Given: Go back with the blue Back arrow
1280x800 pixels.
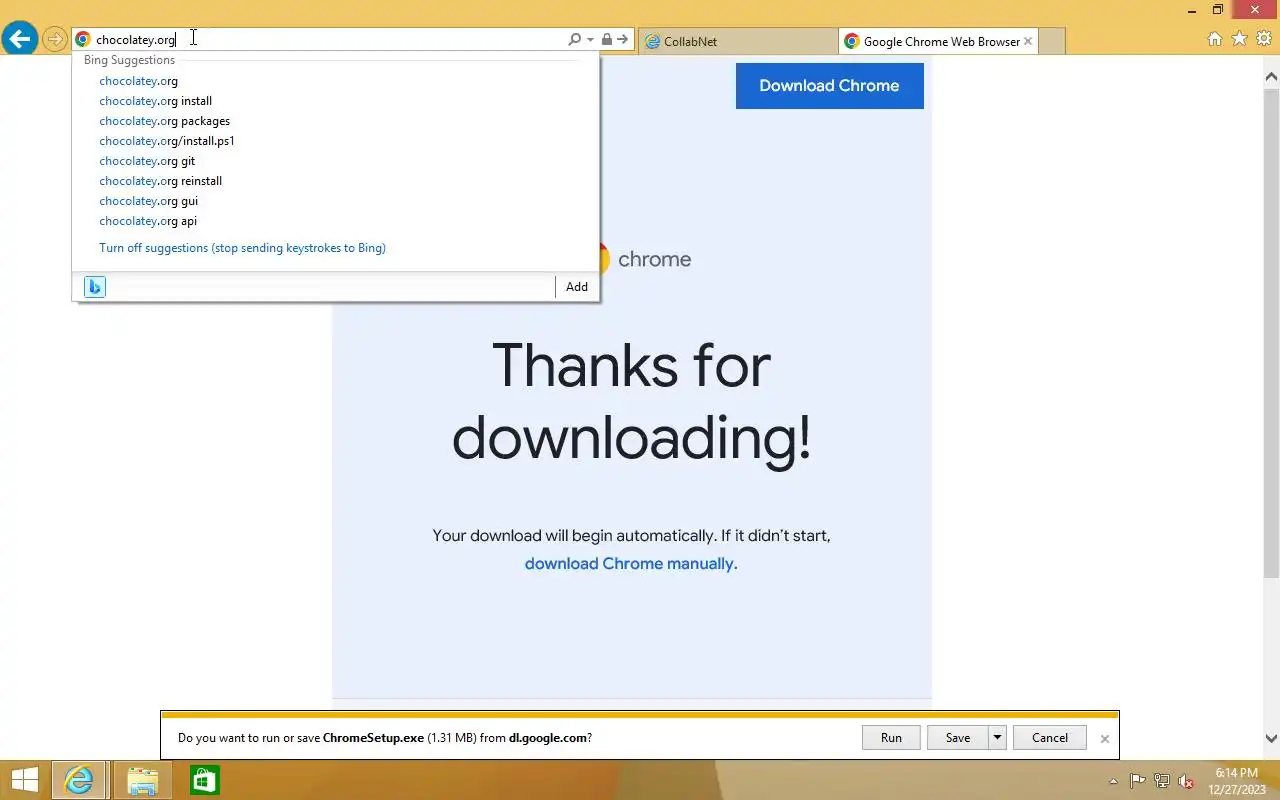Looking at the screenshot, I should click(x=20, y=39).
